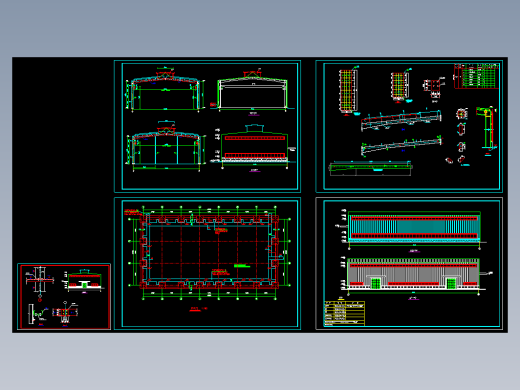Click the red drawing title under floor plan
520x390 pixels.
coord(199,309)
